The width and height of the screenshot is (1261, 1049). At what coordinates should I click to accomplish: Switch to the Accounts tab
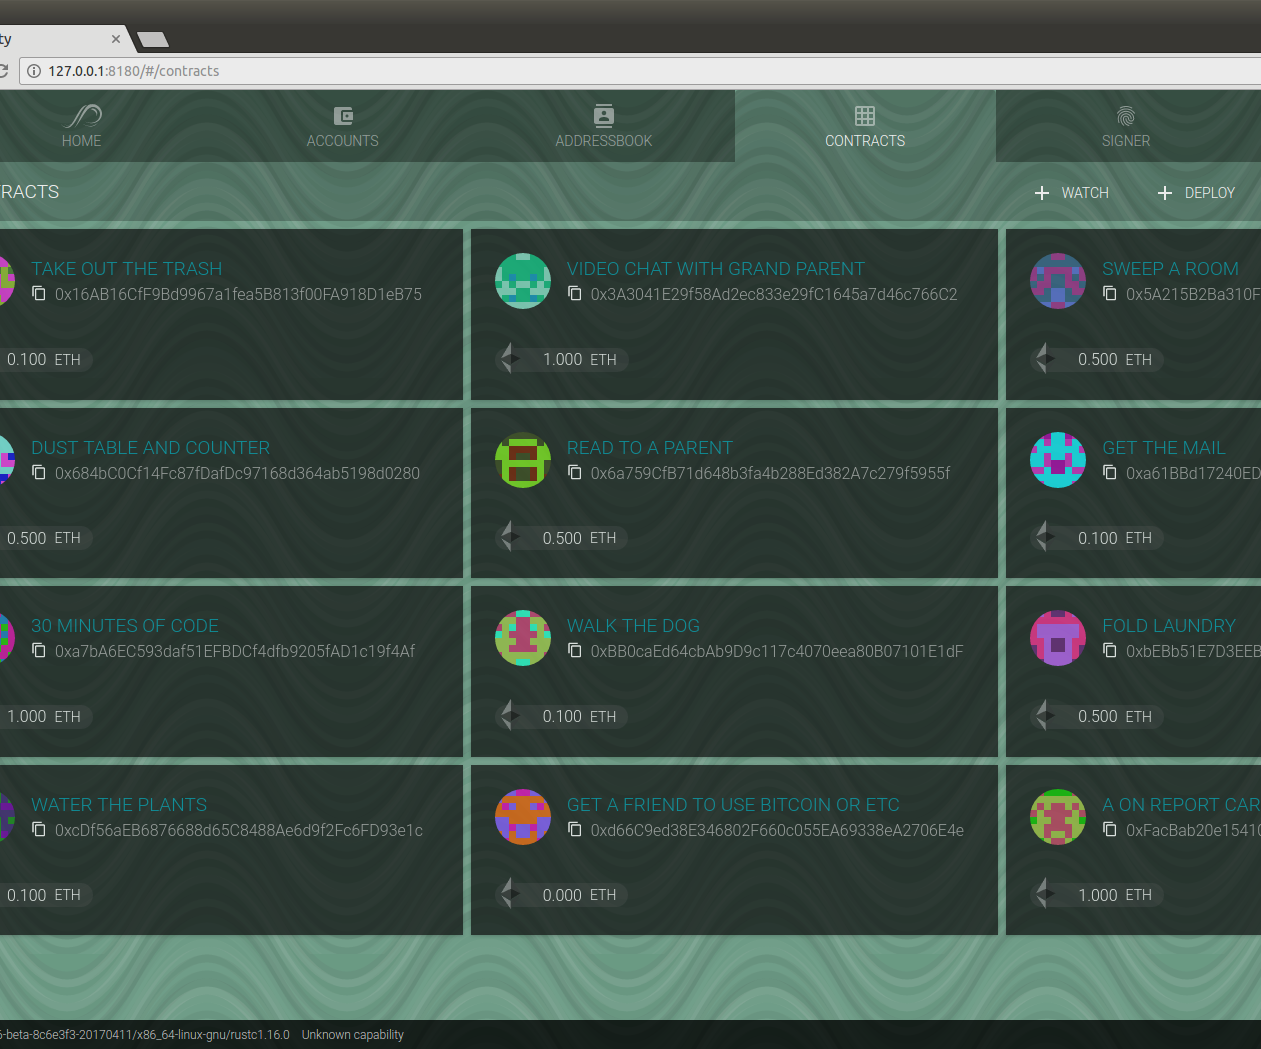pyautogui.click(x=343, y=127)
